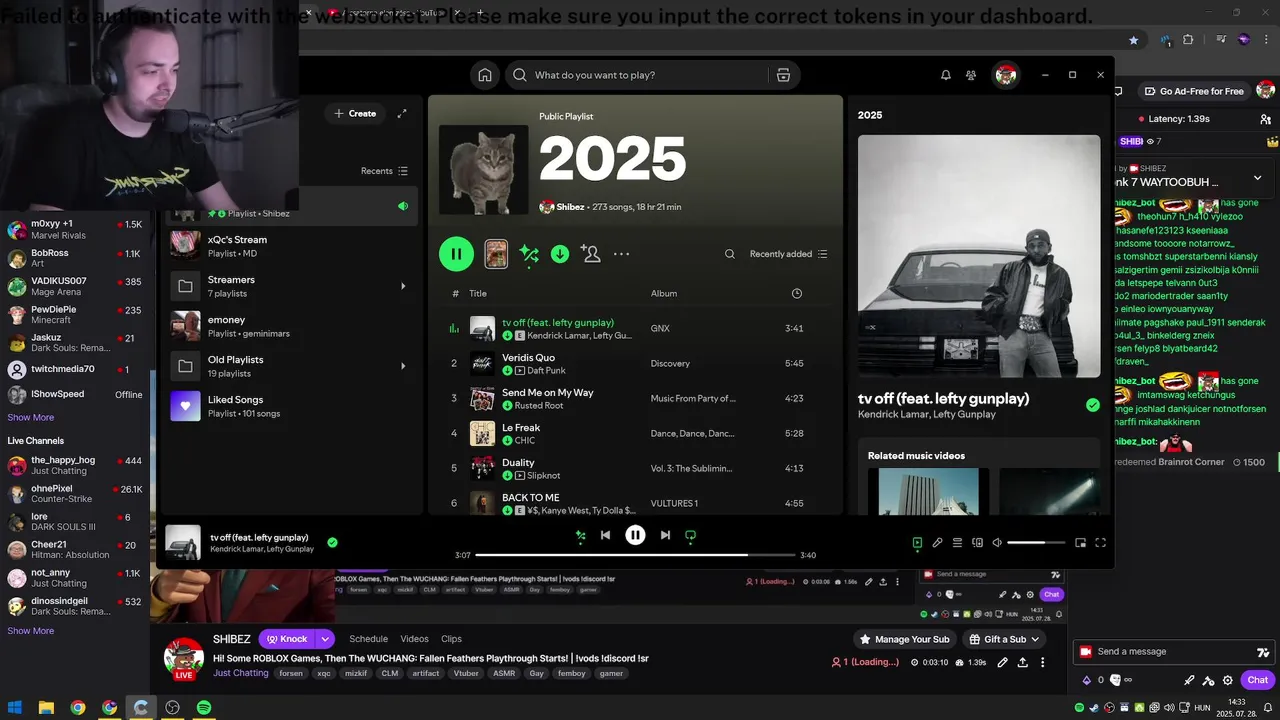Viewport: 1280px width, 720px height.
Task: Click Create in Your Library
Action: [x=355, y=113]
